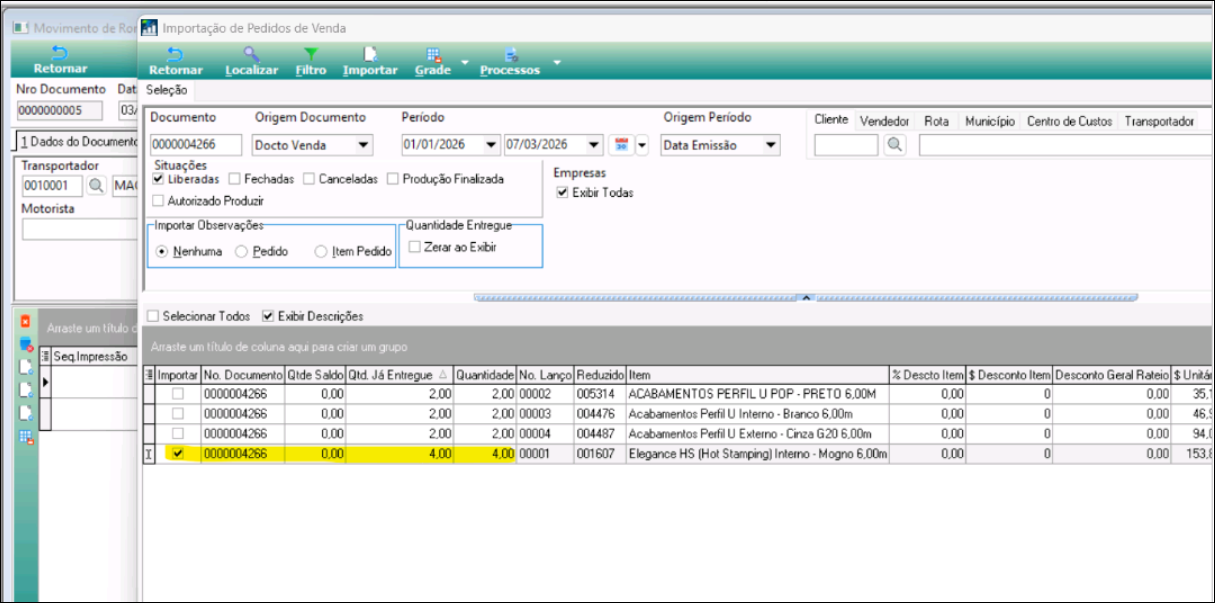This screenshot has width=1215, height=603.
Task: Click the Processos toolbar icon
Action: 510,55
